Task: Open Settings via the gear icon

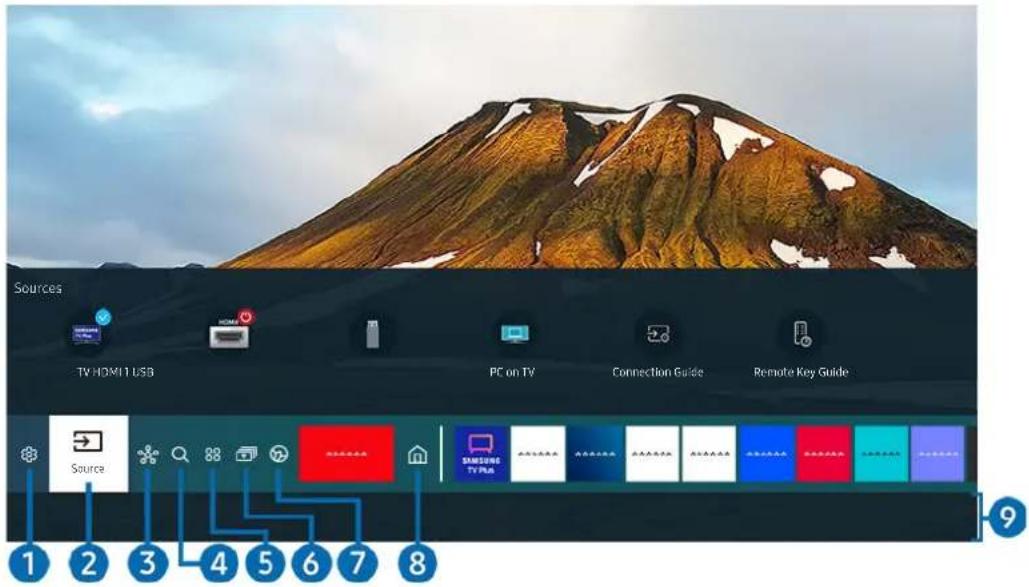Action: coord(29,454)
